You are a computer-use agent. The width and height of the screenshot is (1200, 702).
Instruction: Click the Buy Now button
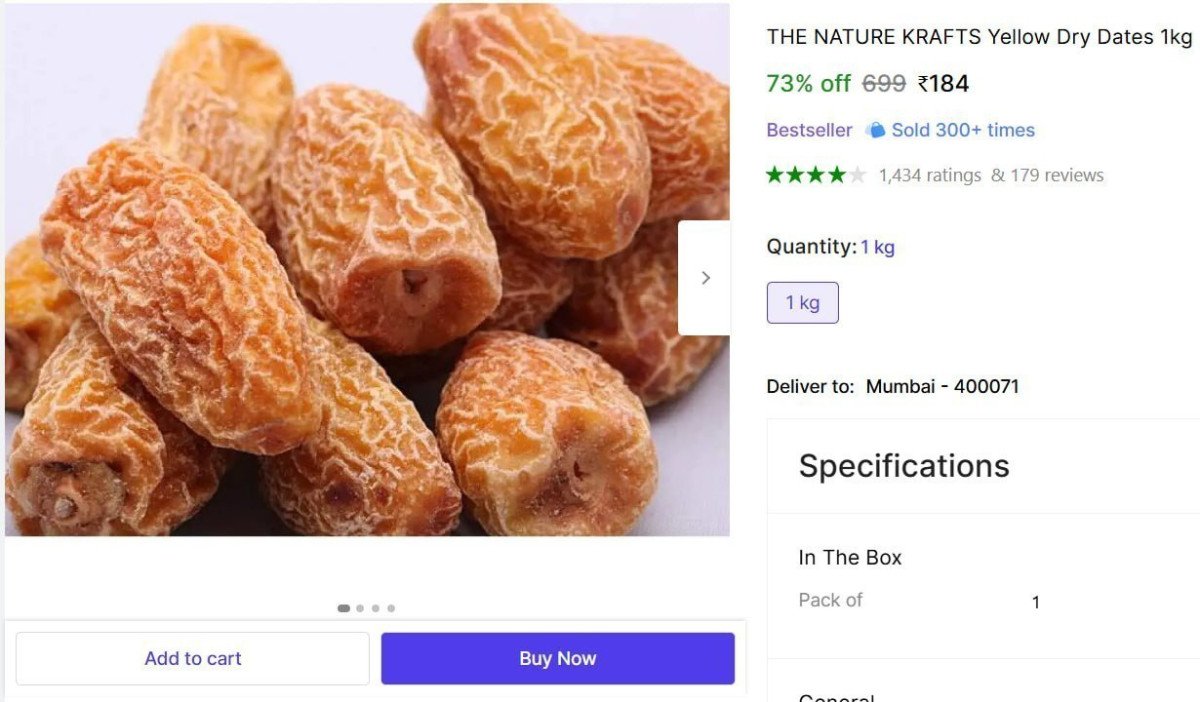[x=557, y=658]
